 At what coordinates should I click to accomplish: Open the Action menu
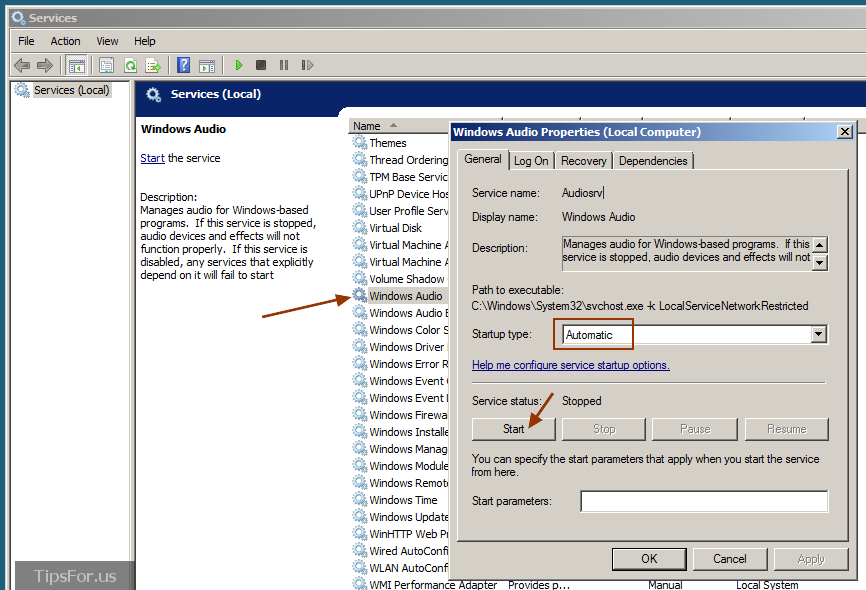pos(65,41)
